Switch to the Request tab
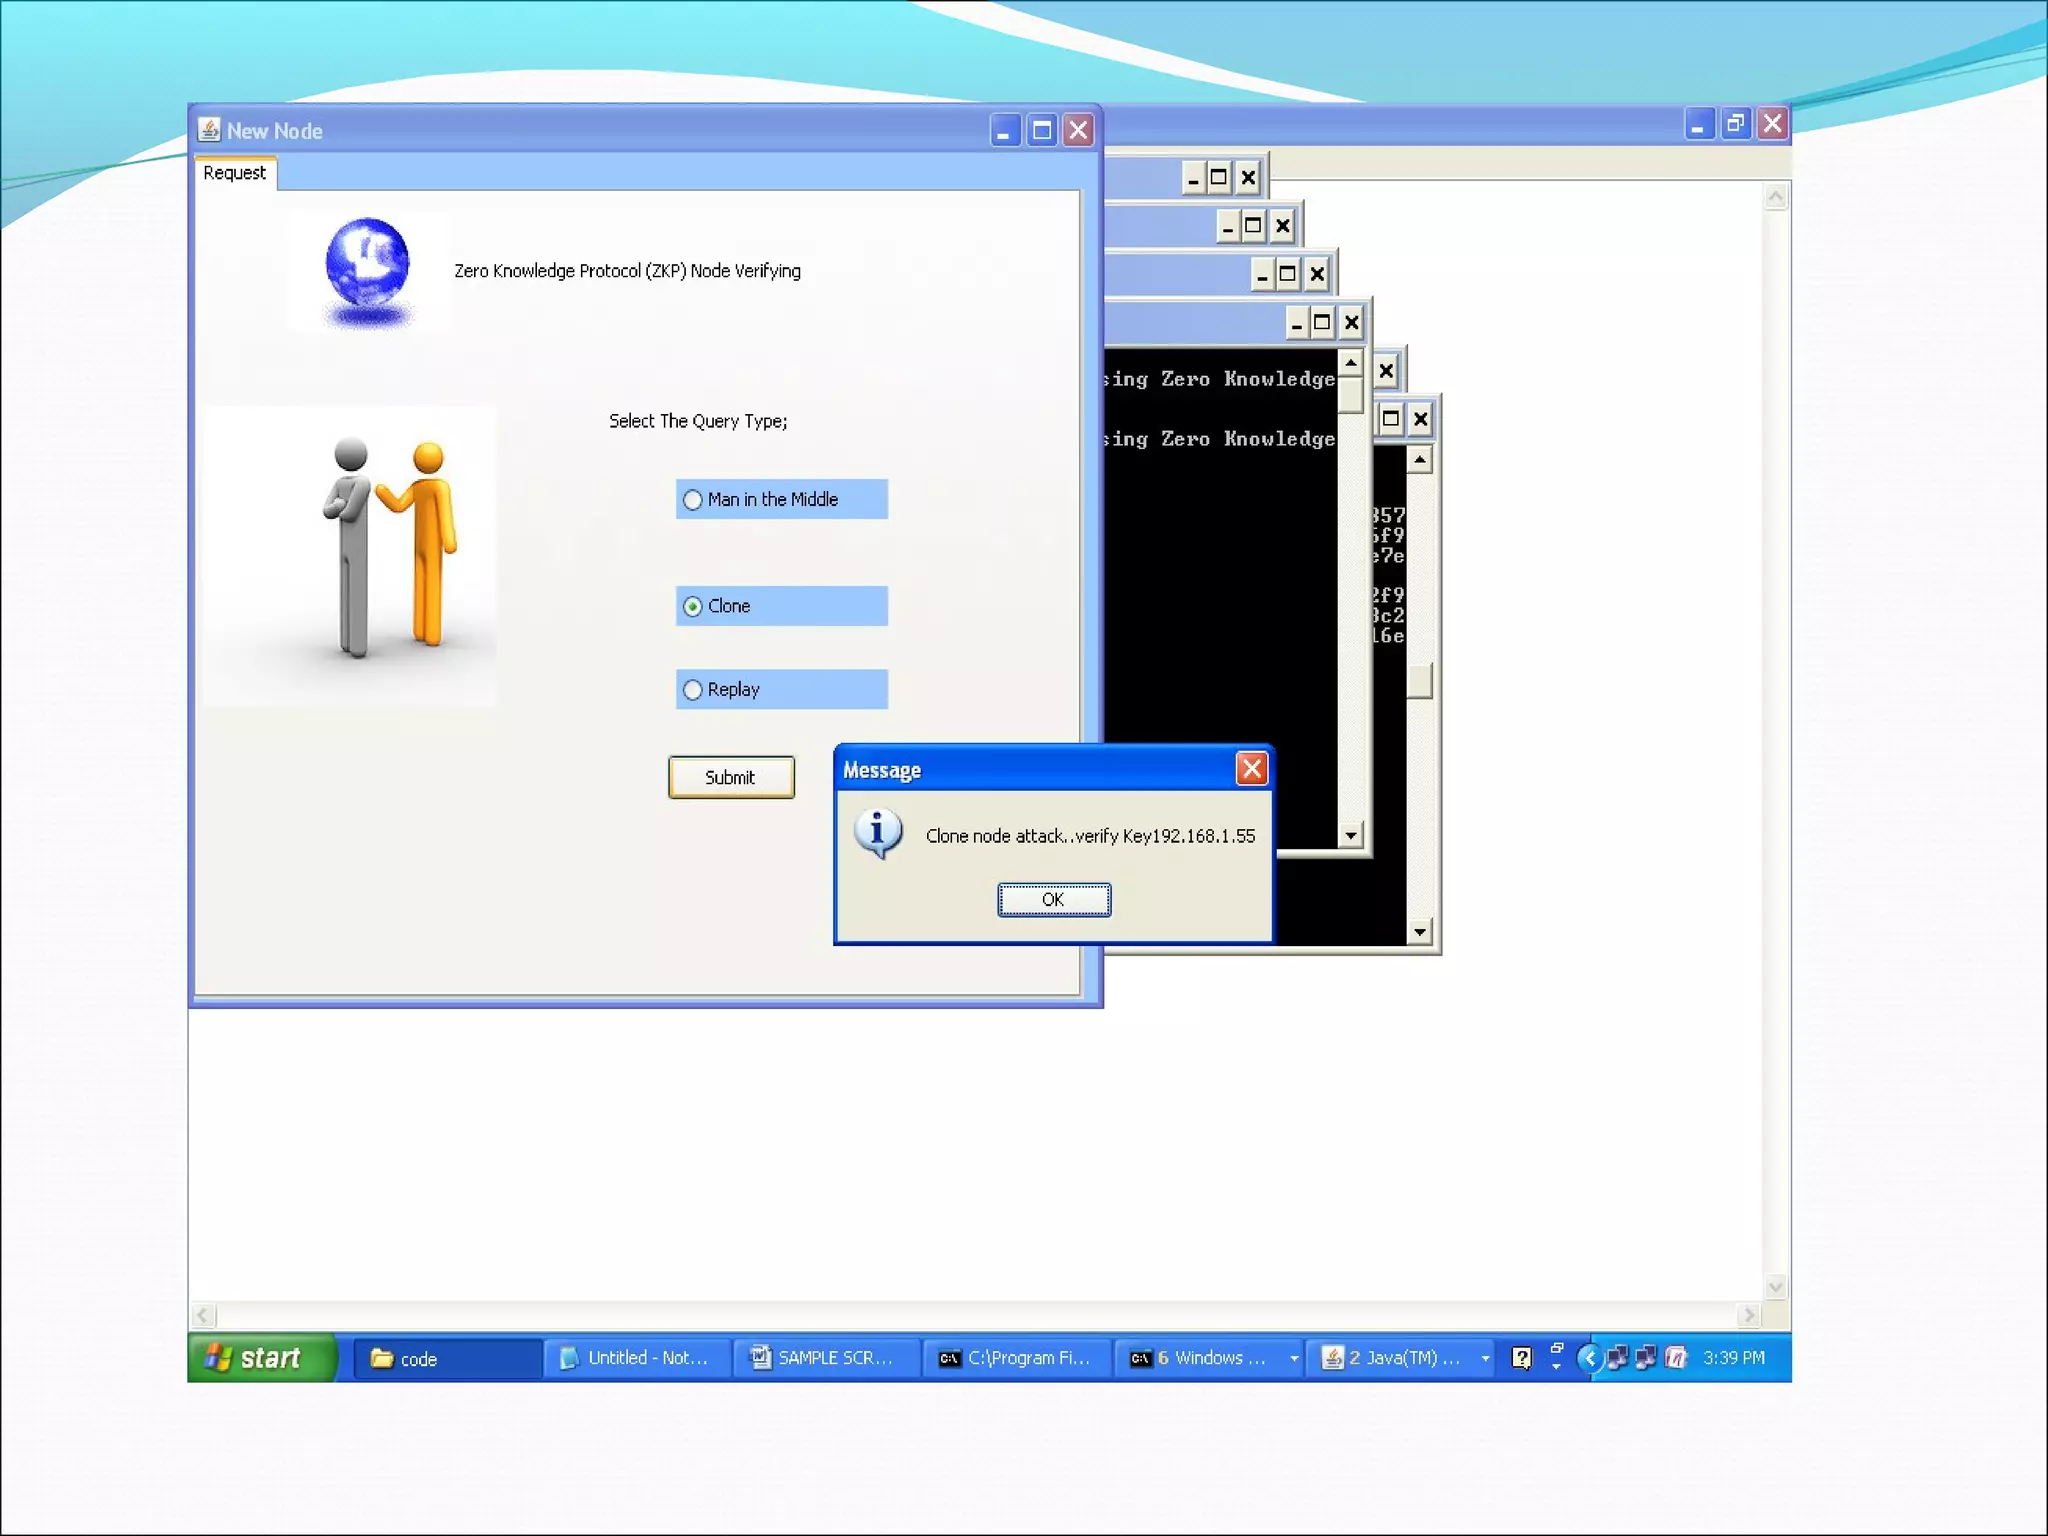The height and width of the screenshot is (1536, 2048). point(235,173)
